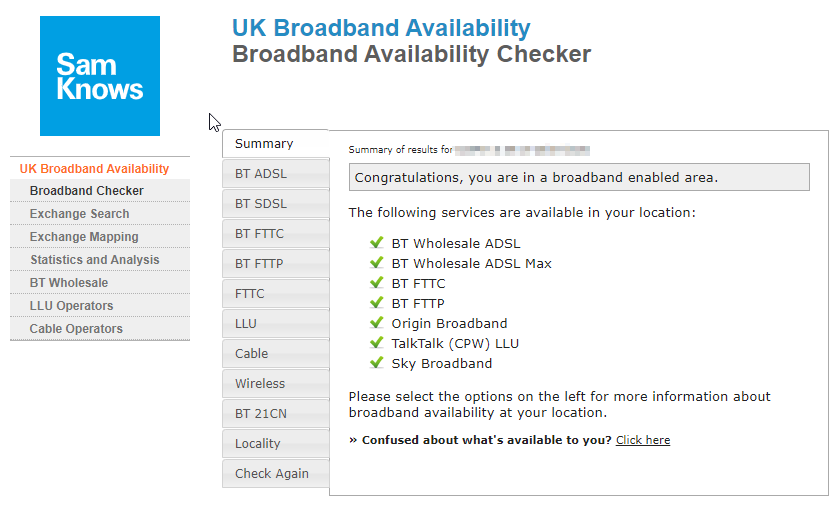Open the BT FTTP tab
Image resolution: width=837 pixels, height=507 pixels.
tap(275, 264)
